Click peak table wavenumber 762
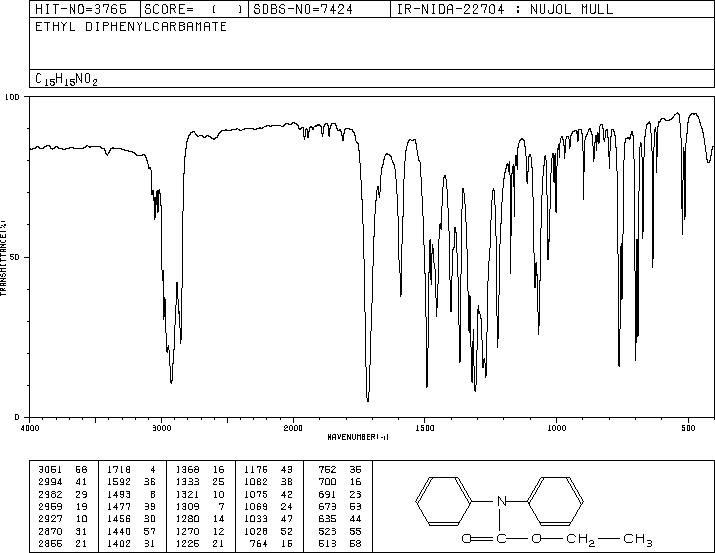Viewport: 715px width, 553px height. click(x=327, y=470)
